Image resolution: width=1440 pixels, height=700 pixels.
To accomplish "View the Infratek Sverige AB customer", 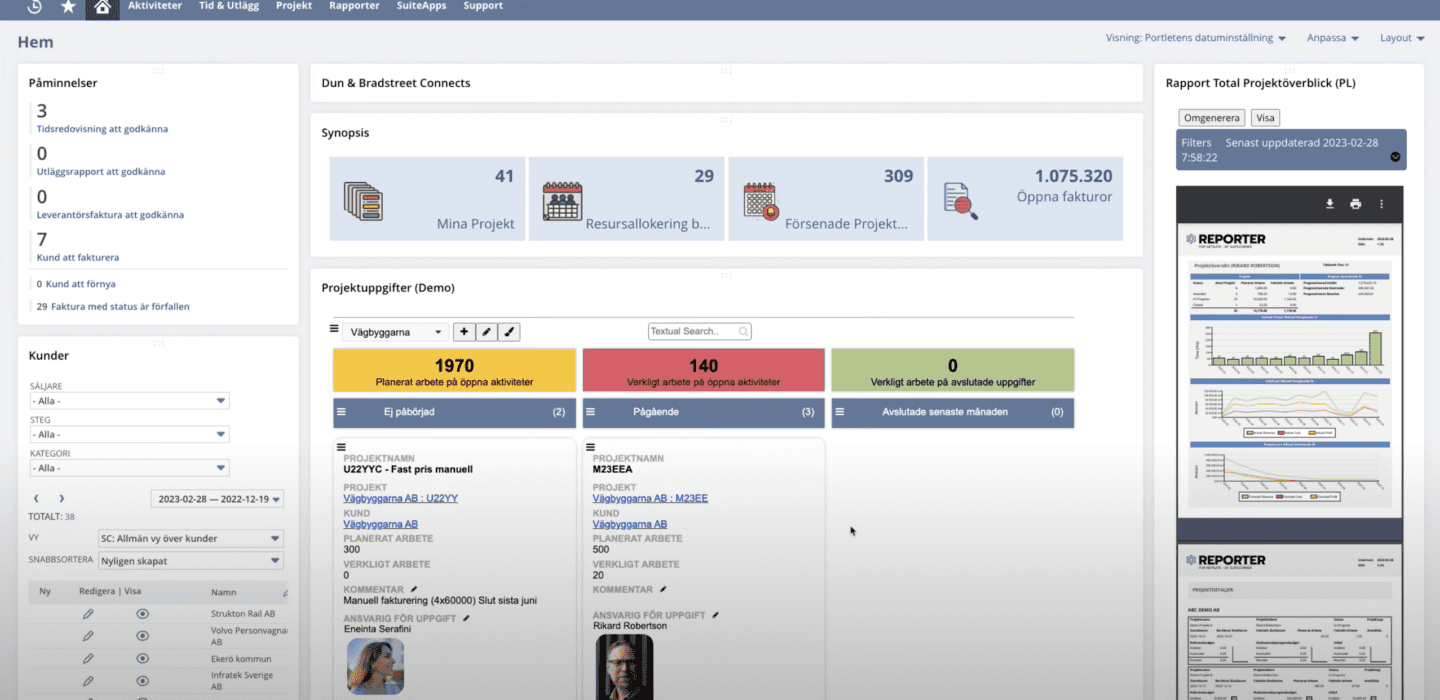I will point(142,681).
